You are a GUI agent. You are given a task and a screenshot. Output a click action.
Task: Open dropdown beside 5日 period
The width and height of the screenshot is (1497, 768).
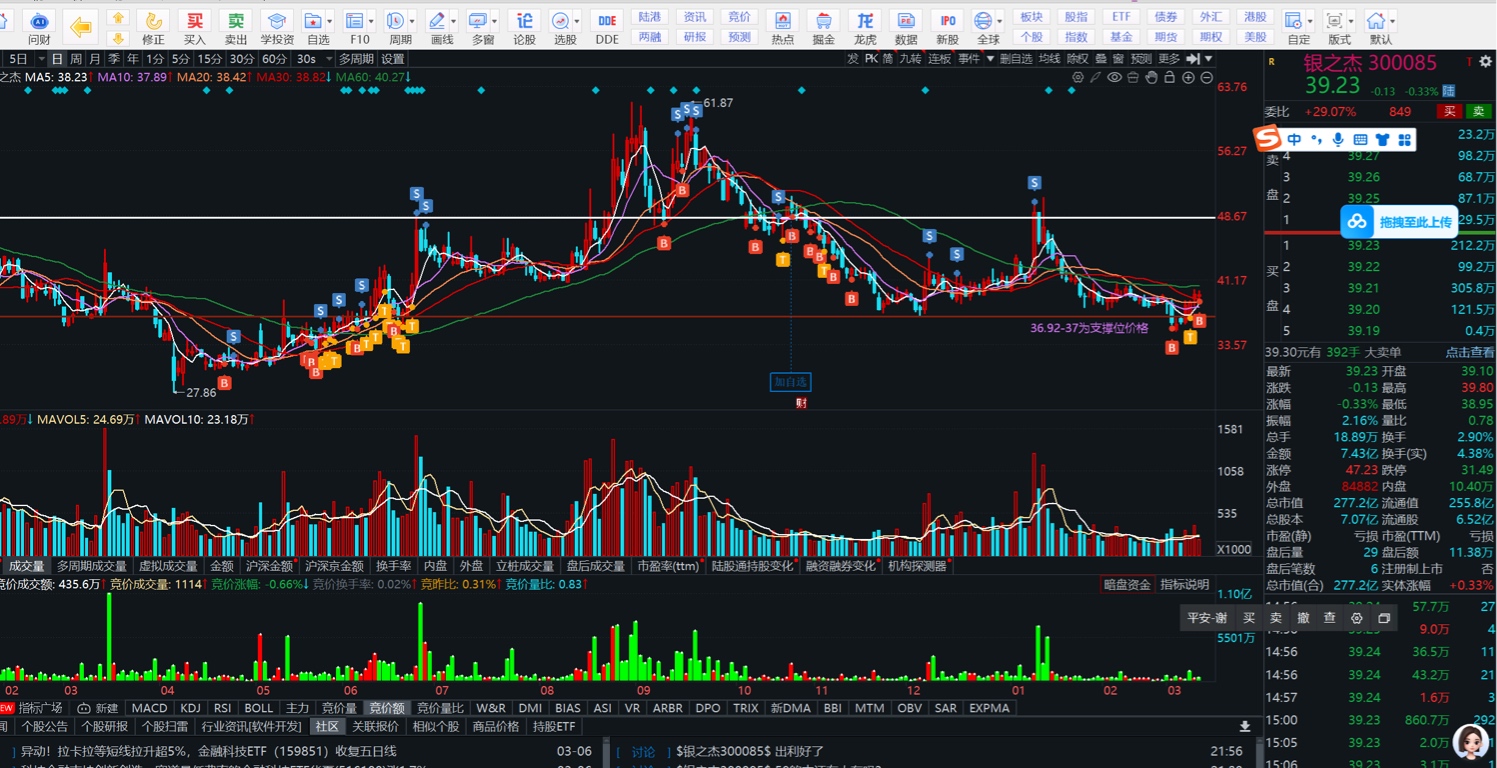pyautogui.click(x=40, y=59)
